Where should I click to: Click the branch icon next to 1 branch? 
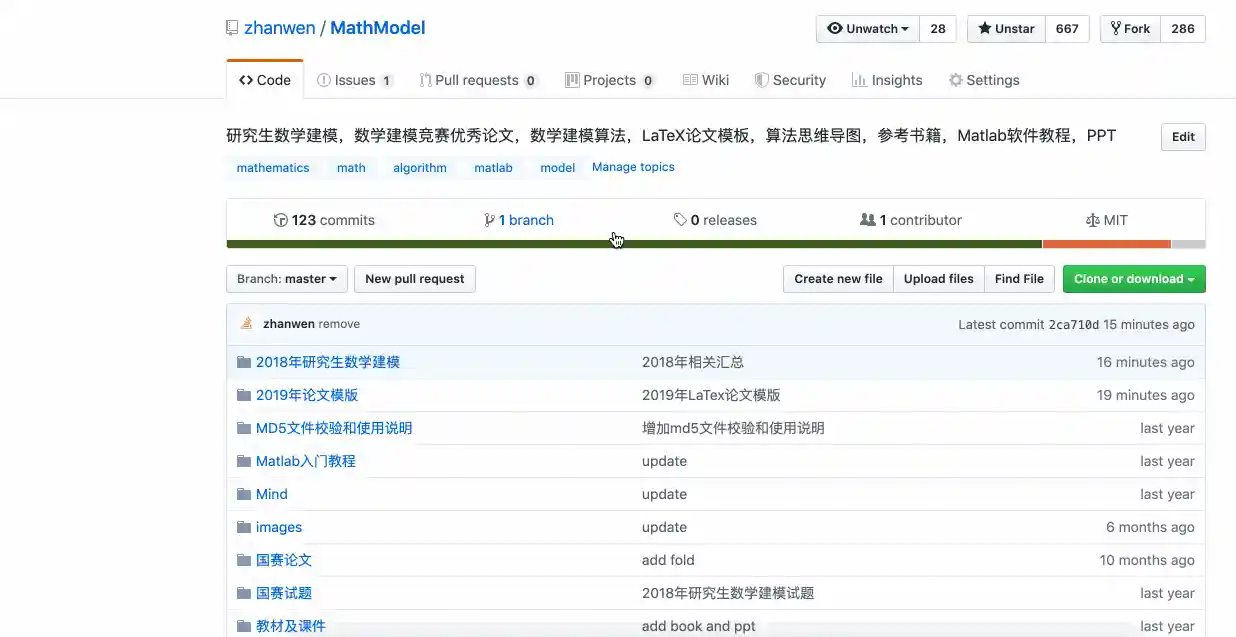tap(489, 220)
